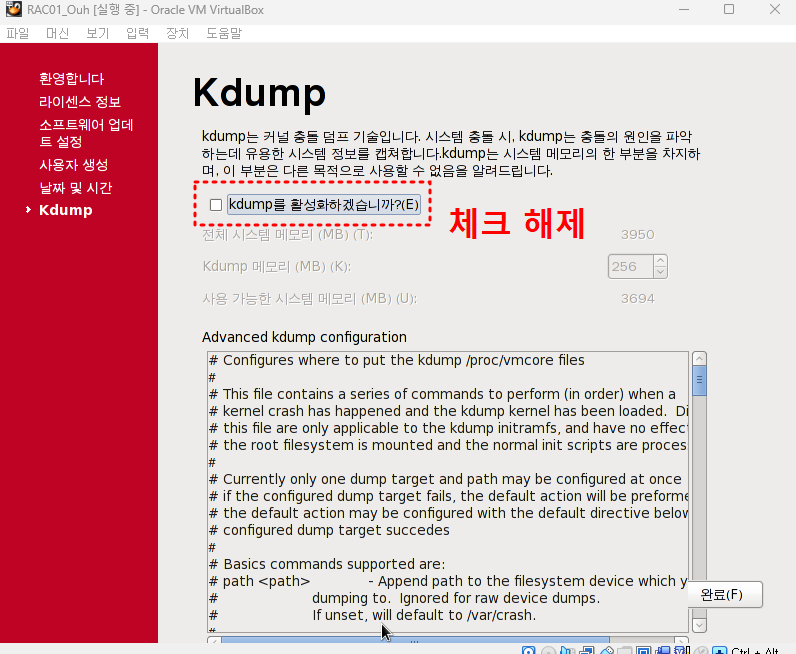
Task: Minimize the VirtualBox window
Action: tap(684, 9)
